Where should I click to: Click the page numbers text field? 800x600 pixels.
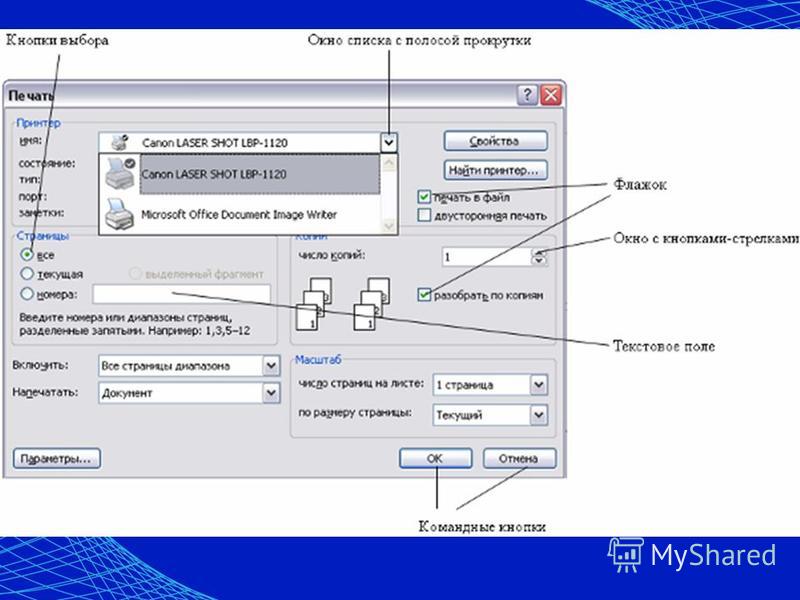(x=182, y=294)
